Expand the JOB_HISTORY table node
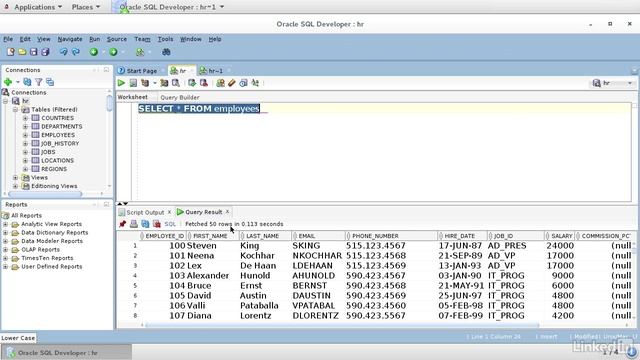The width and height of the screenshot is (640, 360). pyautogui.click(x=25, y=144)
